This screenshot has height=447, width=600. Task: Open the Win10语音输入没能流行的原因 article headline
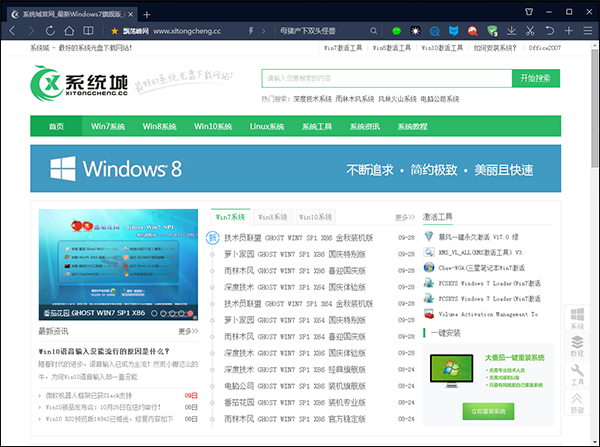coord(104,351)
